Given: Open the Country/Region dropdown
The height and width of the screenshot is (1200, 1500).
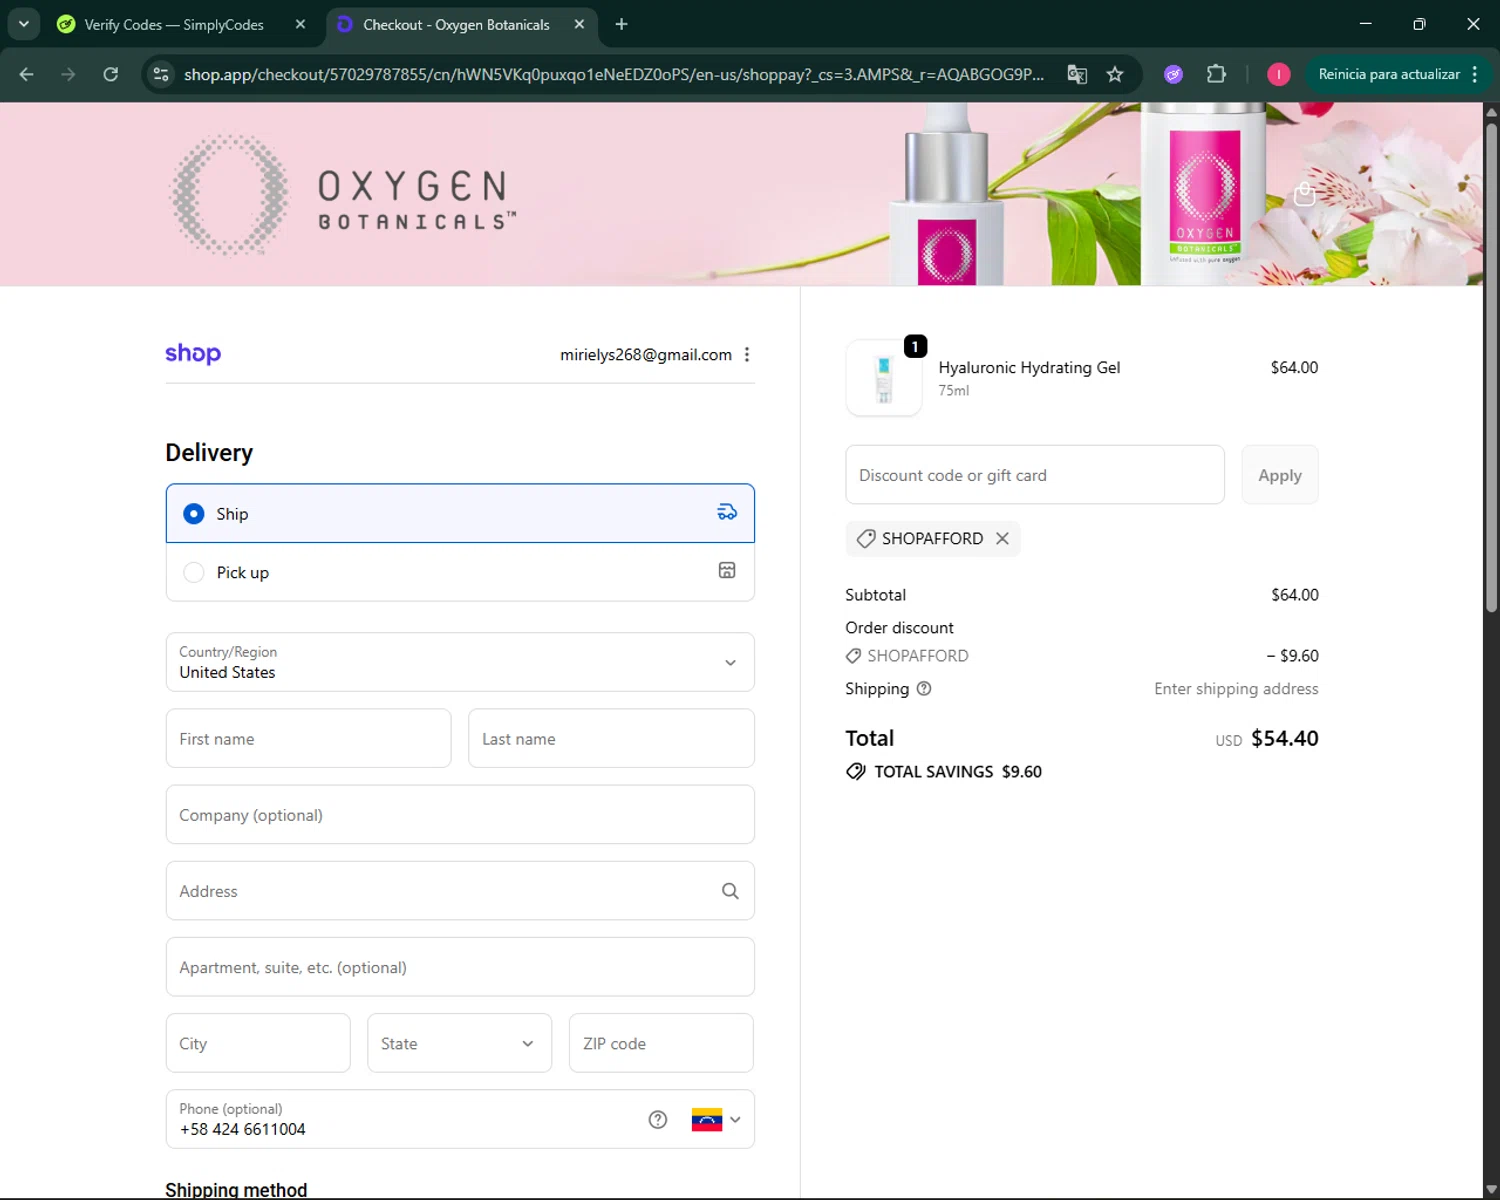Looking at the screenshot, I should tap(460, 662).
